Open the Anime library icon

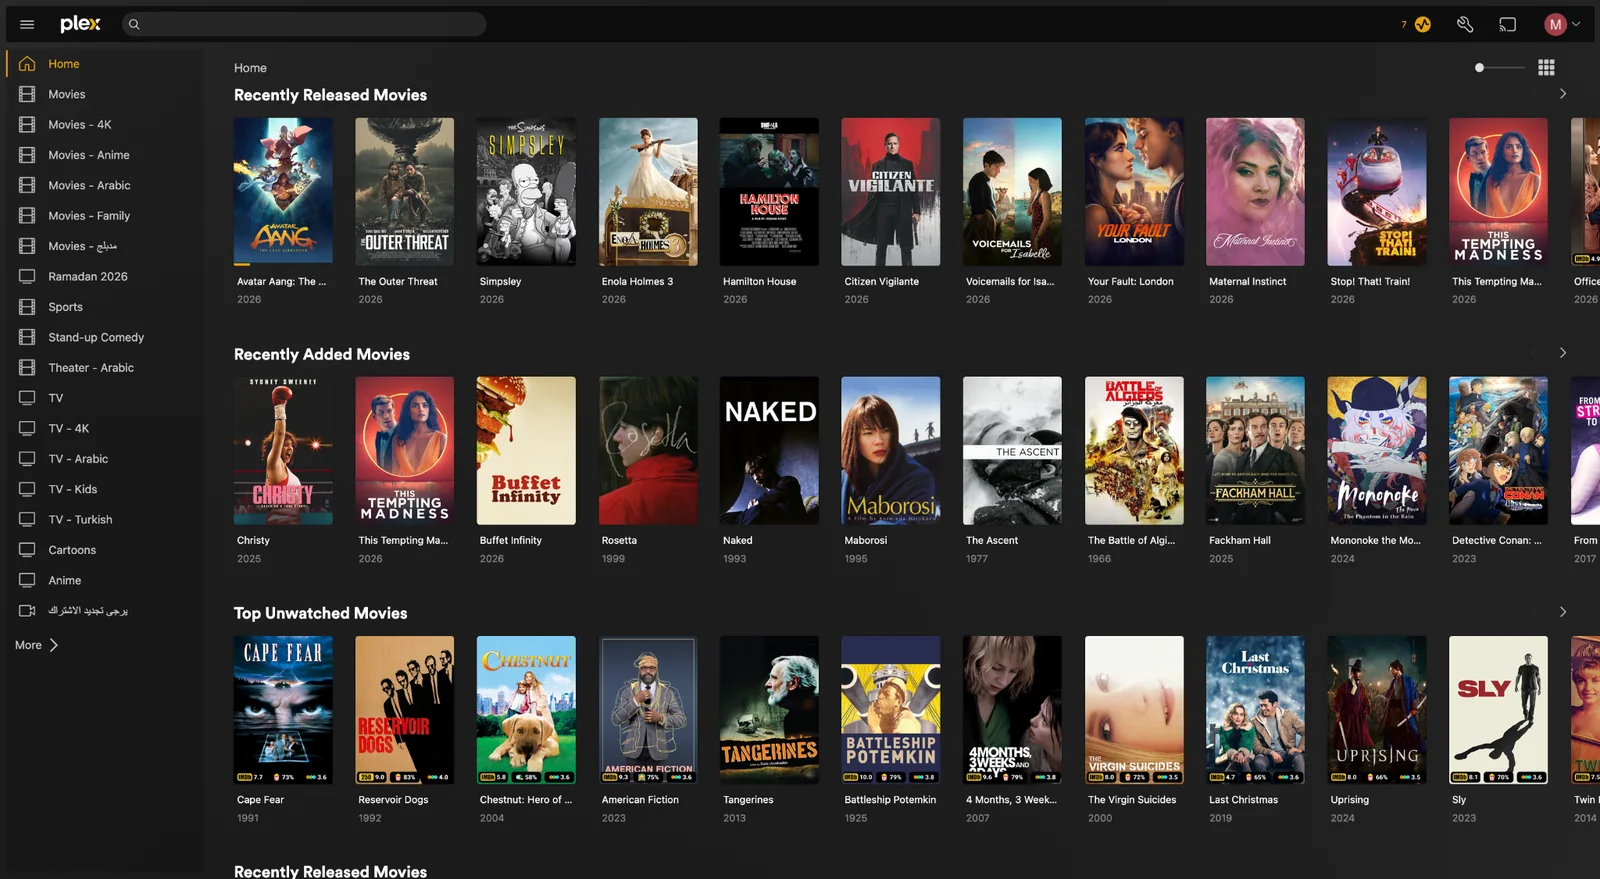27,580
